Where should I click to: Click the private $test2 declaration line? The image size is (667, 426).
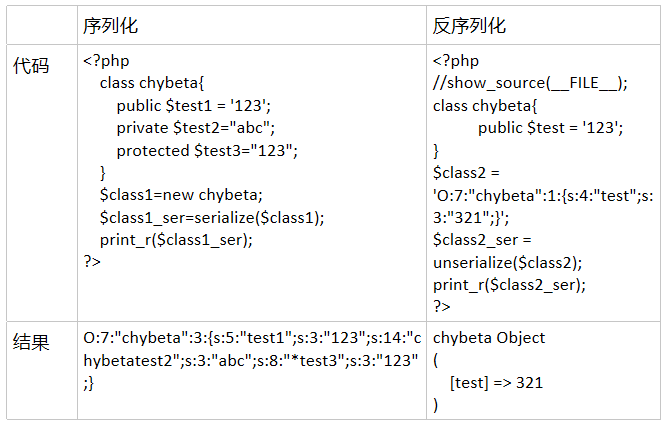(x=195, y=128)
